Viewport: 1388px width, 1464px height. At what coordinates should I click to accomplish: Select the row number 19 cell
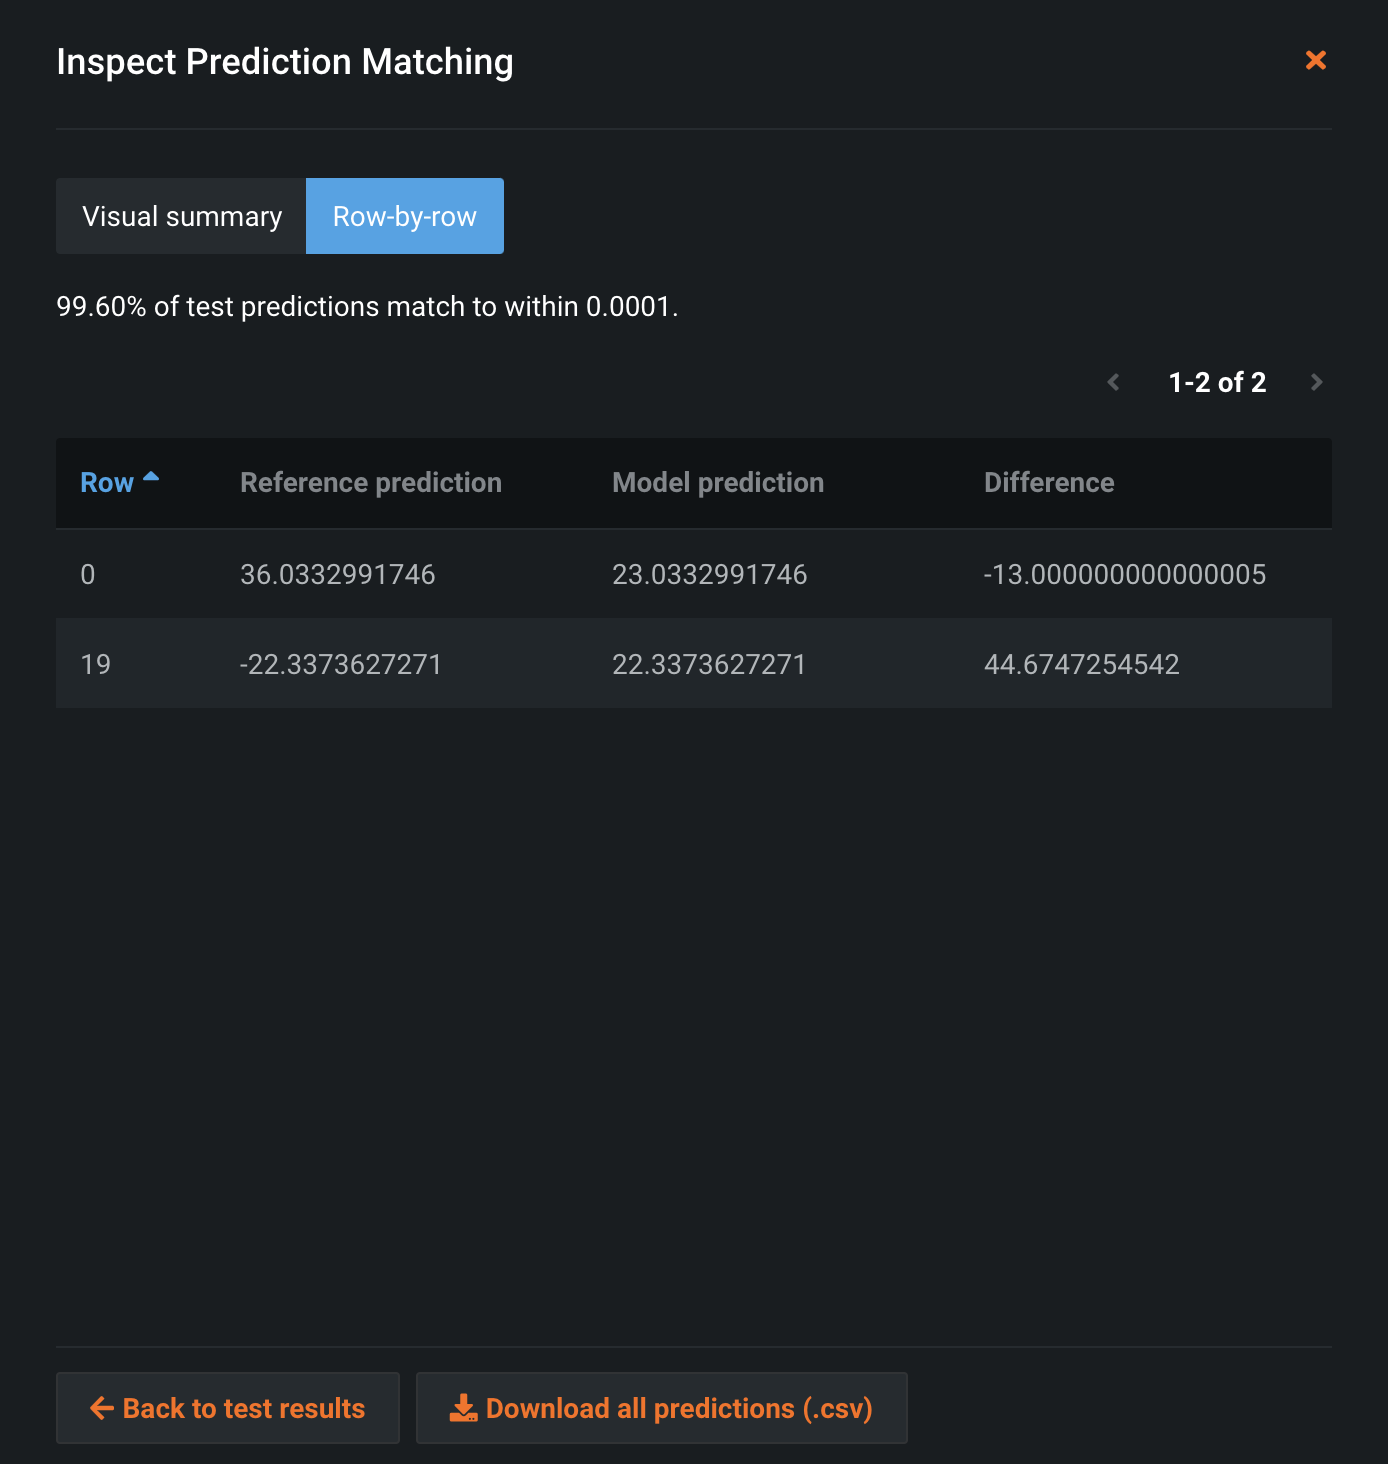96,664
